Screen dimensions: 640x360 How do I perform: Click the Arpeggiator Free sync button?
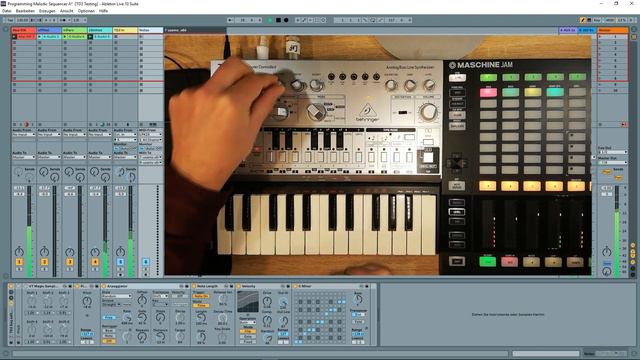coord(109,317)
